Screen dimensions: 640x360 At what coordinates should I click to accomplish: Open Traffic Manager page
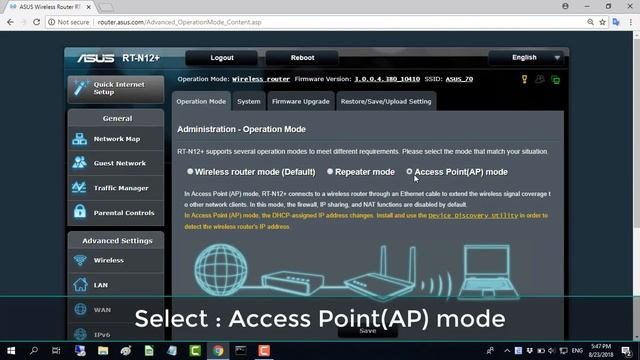(x=116, y=188)
